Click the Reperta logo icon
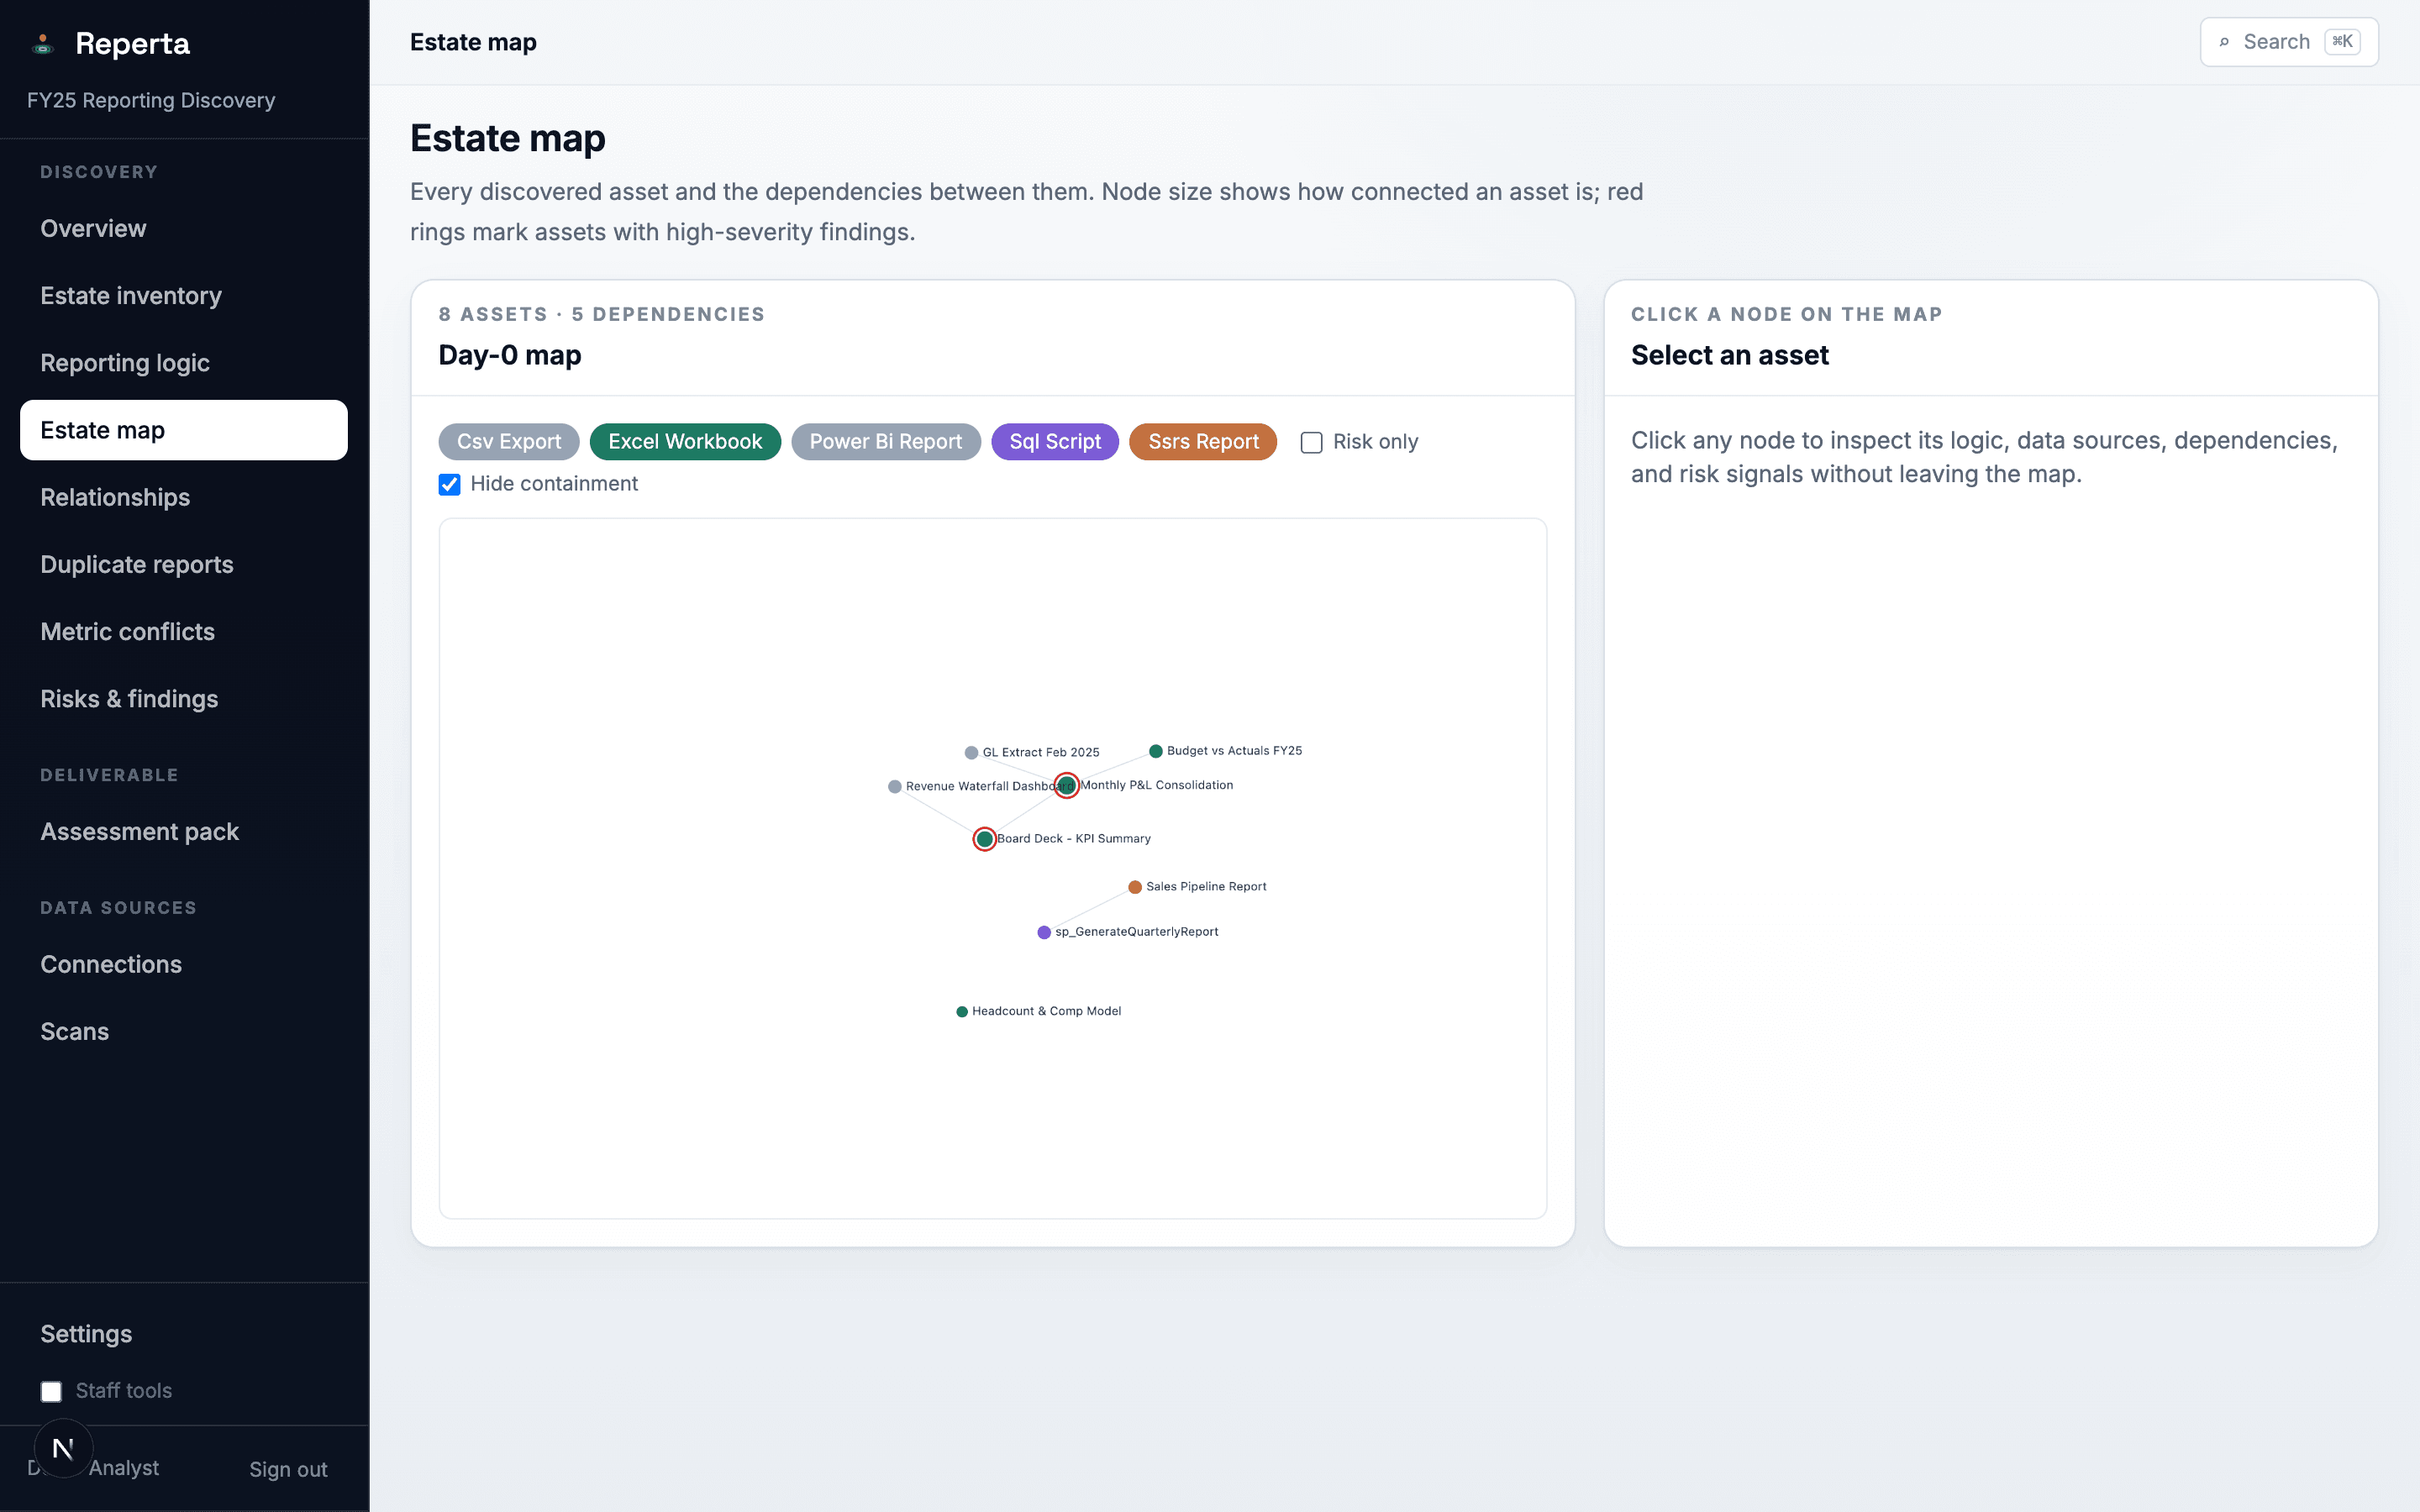Screen dimensions: 2420x1512 click(42, 44)
